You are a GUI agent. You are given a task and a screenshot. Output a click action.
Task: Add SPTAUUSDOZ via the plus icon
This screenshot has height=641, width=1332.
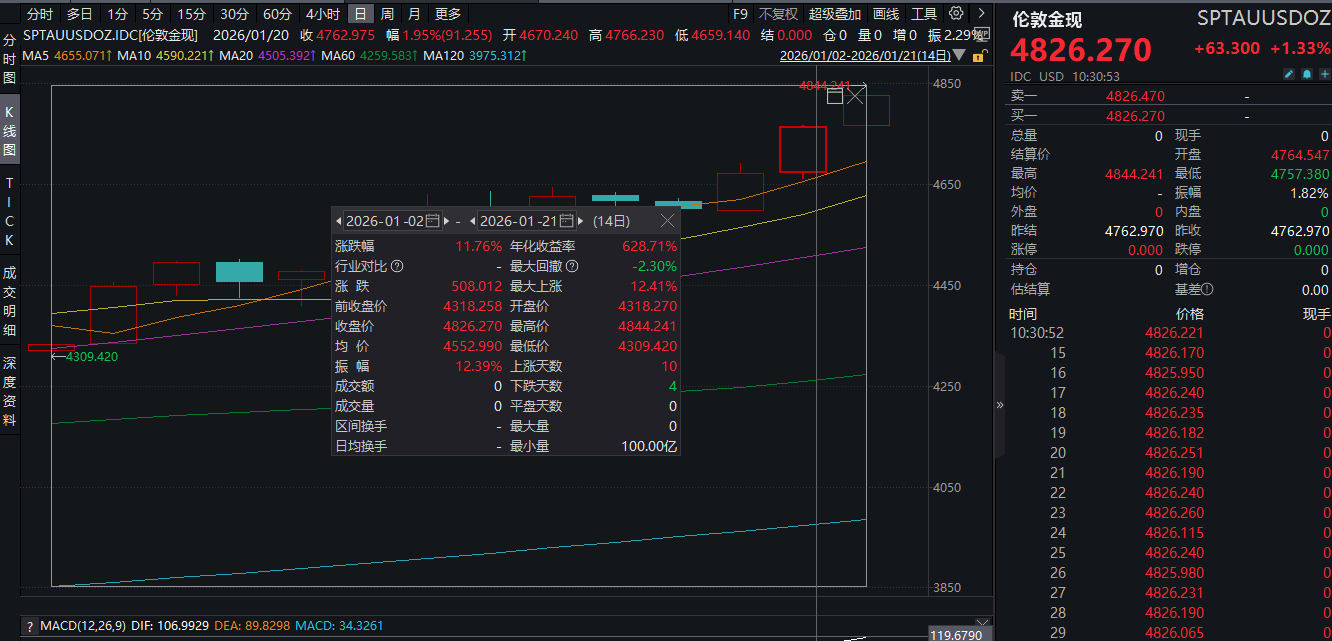[1327, 73]
